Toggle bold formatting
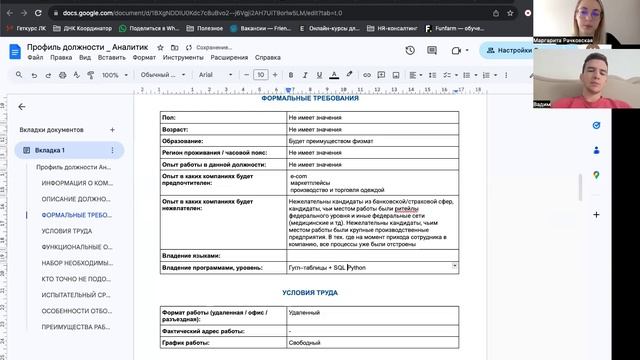Image resolution: width=640 pixels, height=360 pixels. point(291,75)
